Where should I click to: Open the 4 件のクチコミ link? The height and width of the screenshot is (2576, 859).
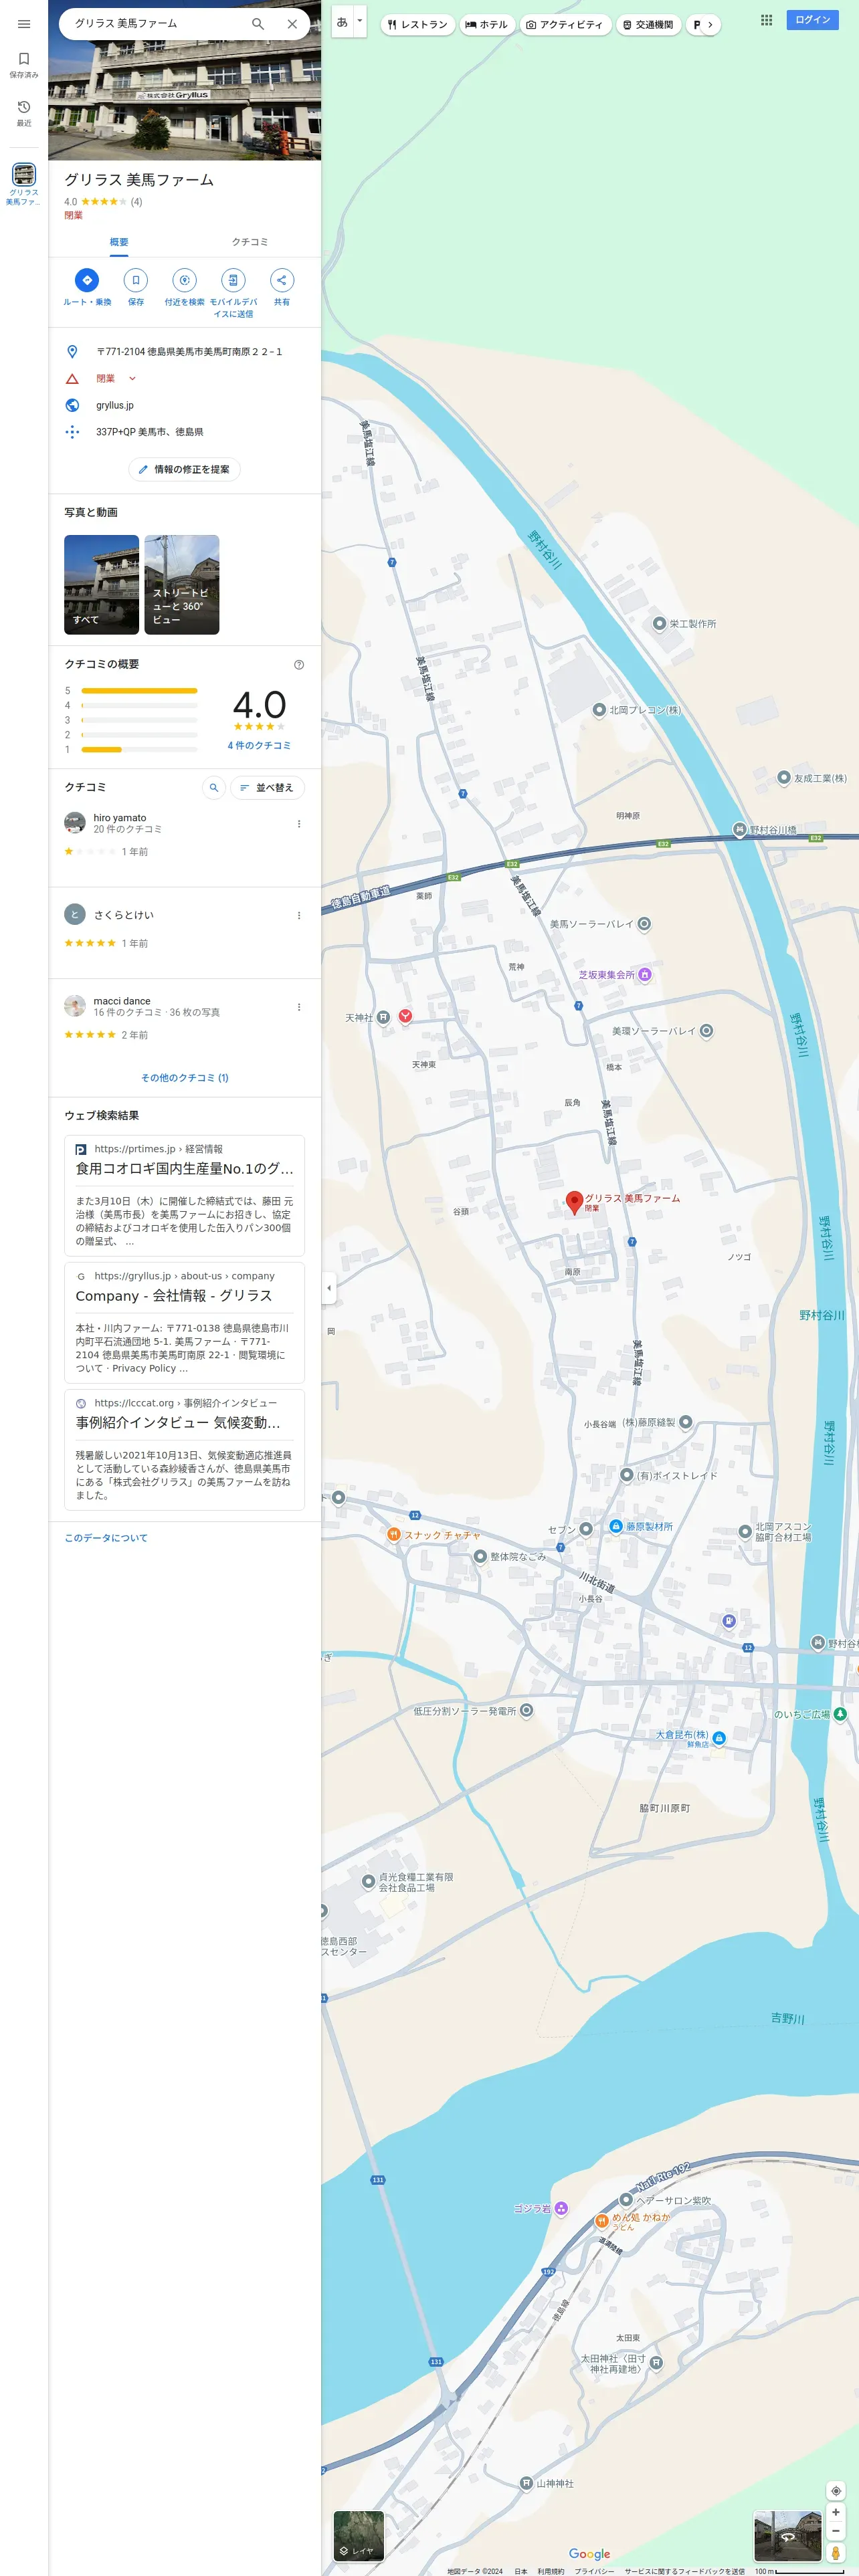pyautogui.click(x=259, y=746)
